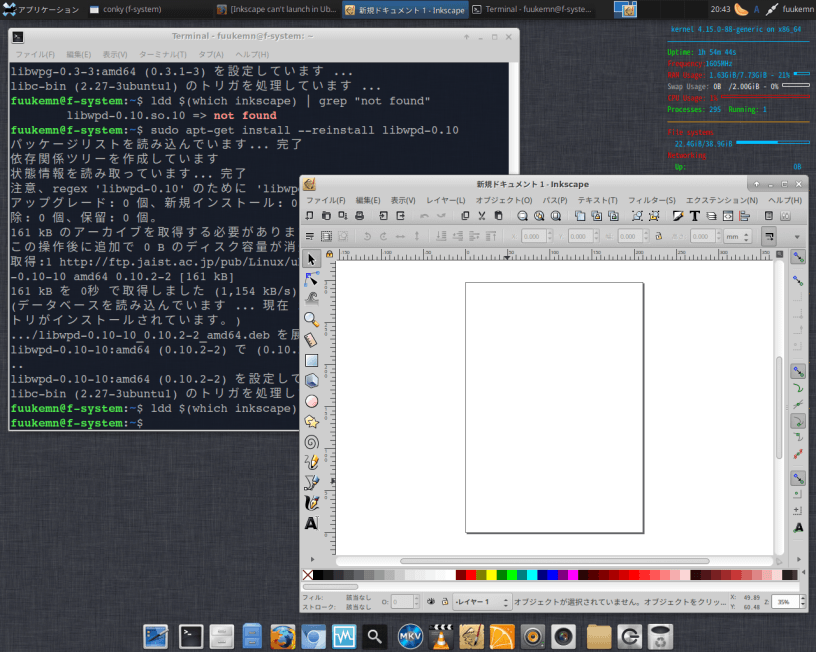Image resolution: width=816 pixels, height=652 pixels.
Task: Open Inkscape エクステンション(N) menu
Action: coord(722,200)
